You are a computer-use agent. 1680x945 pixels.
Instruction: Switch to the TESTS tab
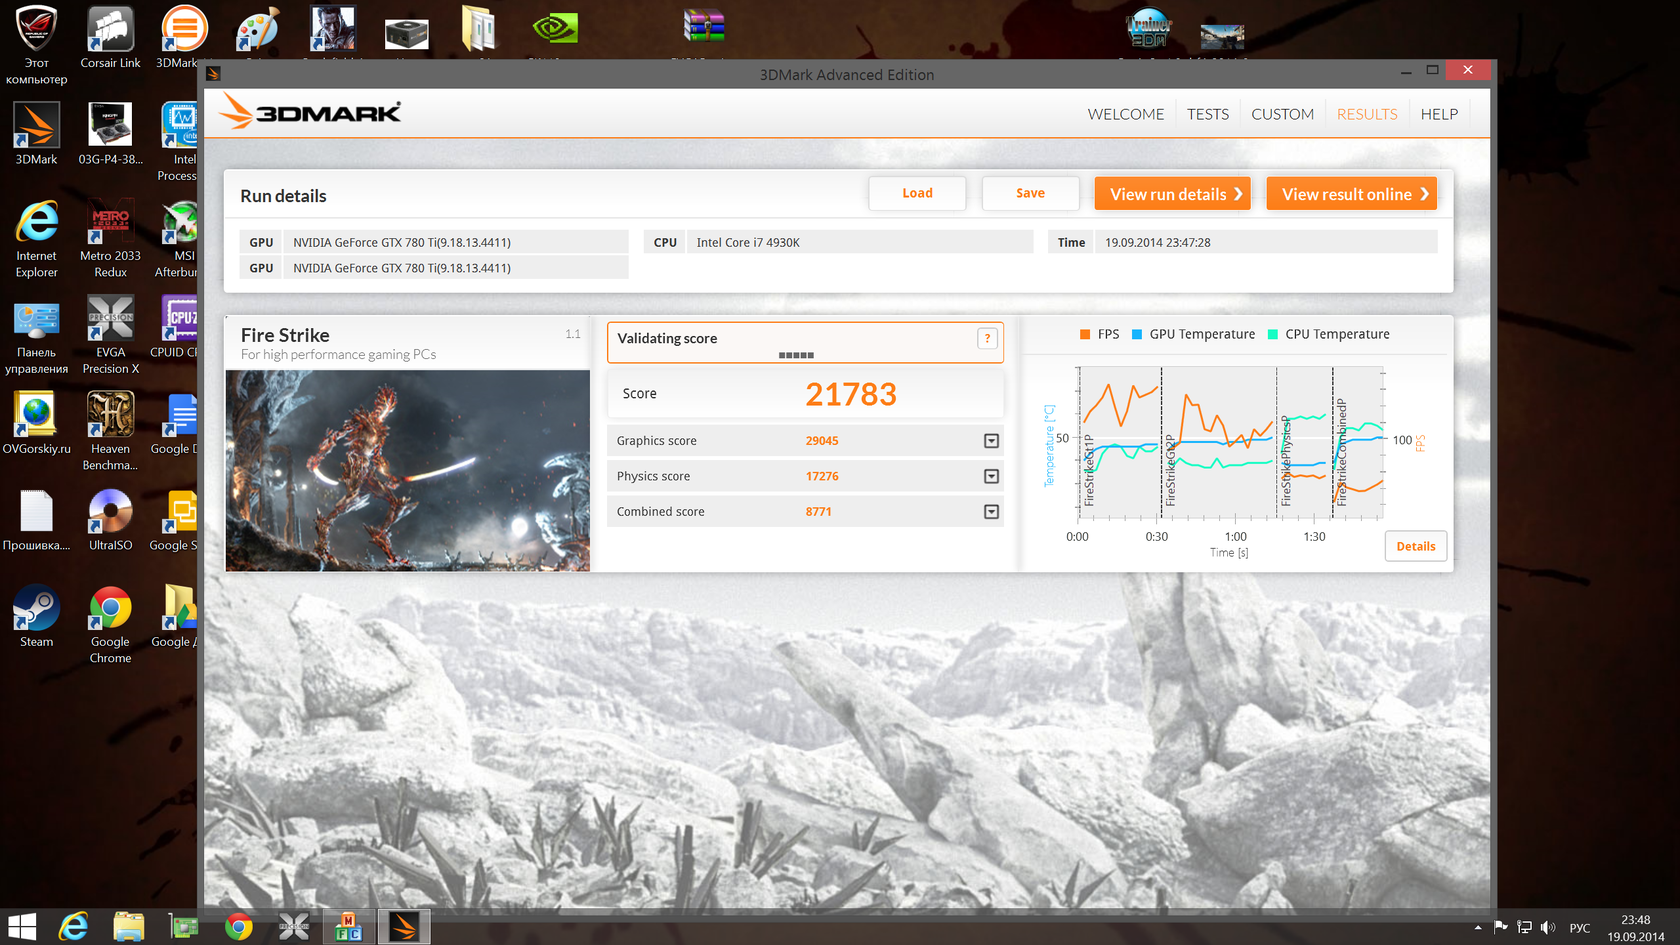(x=1207, y=114)
